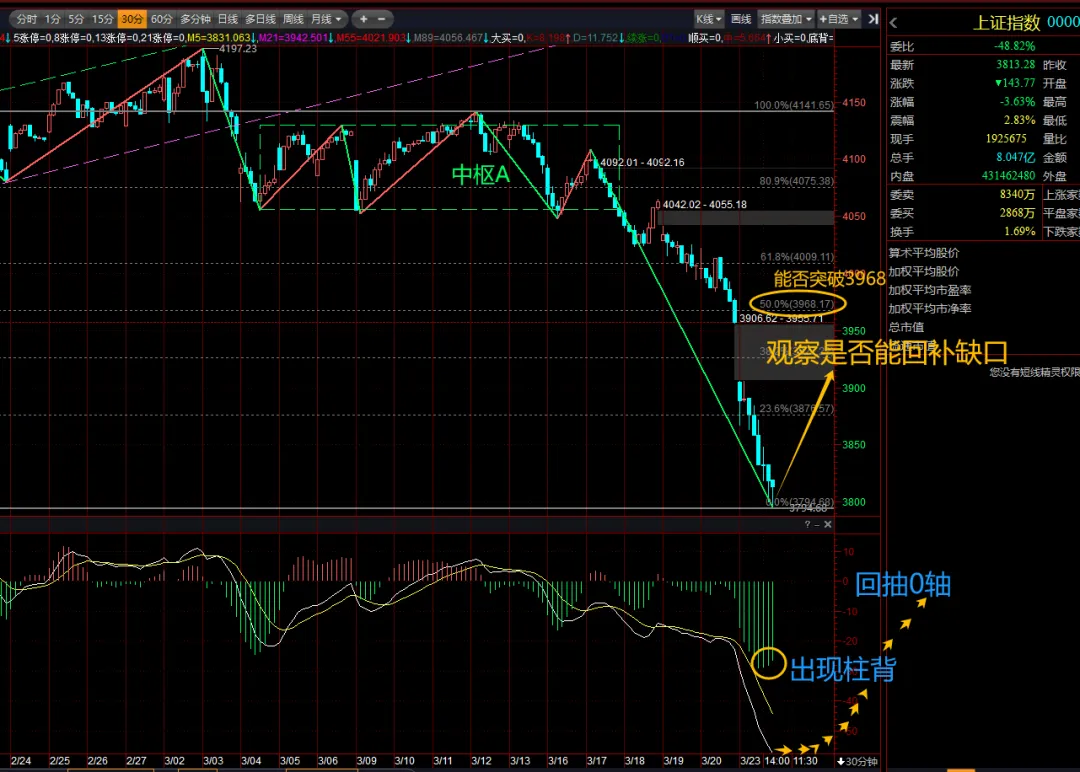Click the 涨跌 value 143.77
1080x772 pixels.
[x=1015, y=83]
